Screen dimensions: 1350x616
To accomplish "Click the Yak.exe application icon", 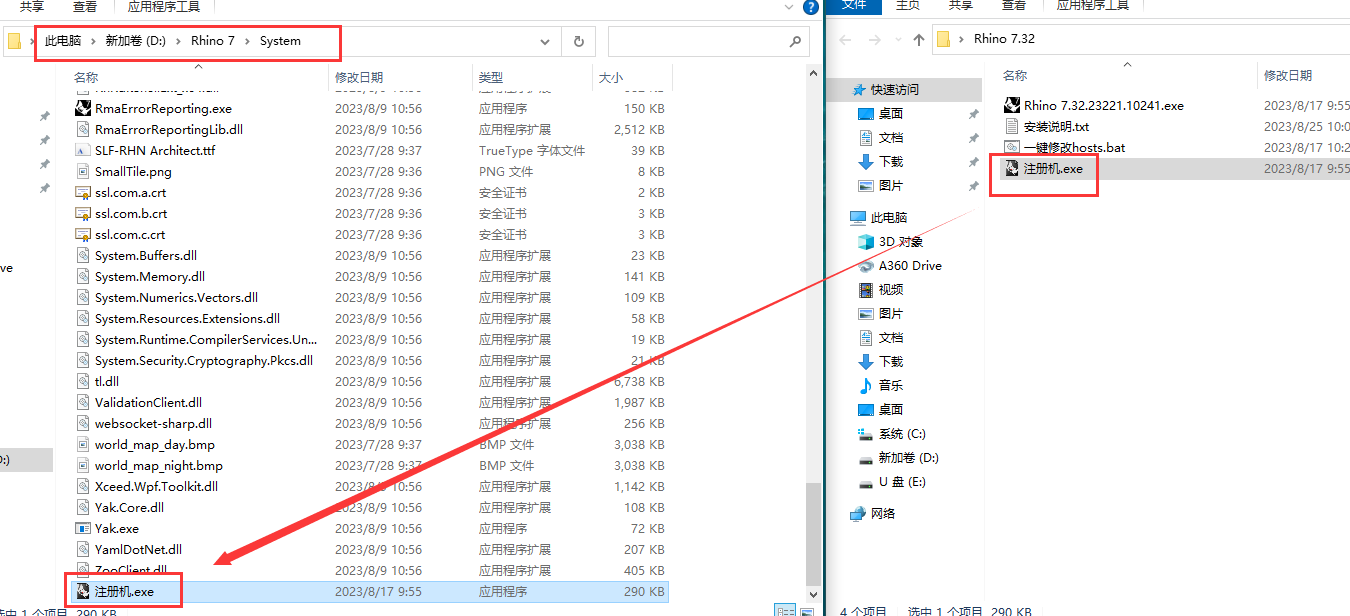I will 83,528.
